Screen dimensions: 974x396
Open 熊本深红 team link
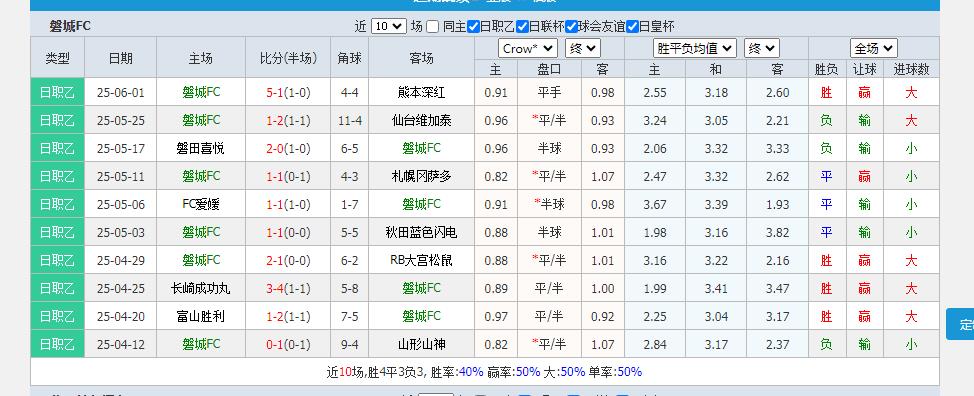421,92
